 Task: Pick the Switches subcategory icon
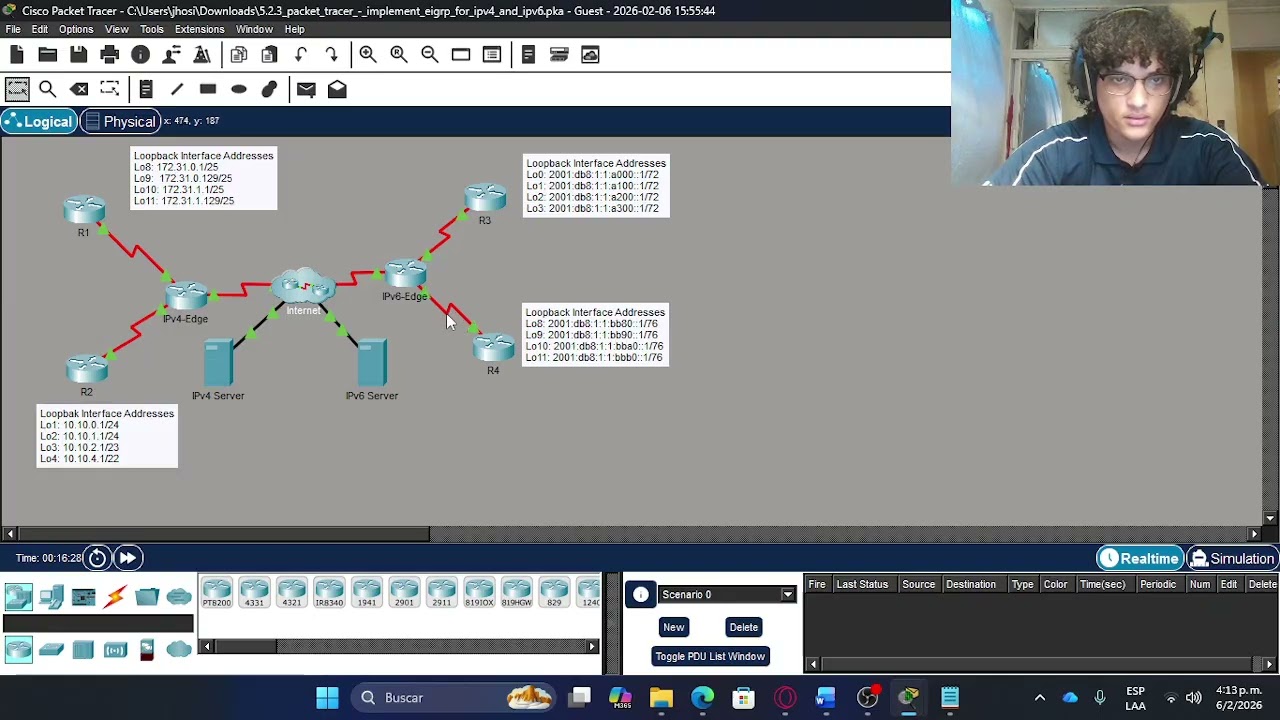[x=51, y=650]
